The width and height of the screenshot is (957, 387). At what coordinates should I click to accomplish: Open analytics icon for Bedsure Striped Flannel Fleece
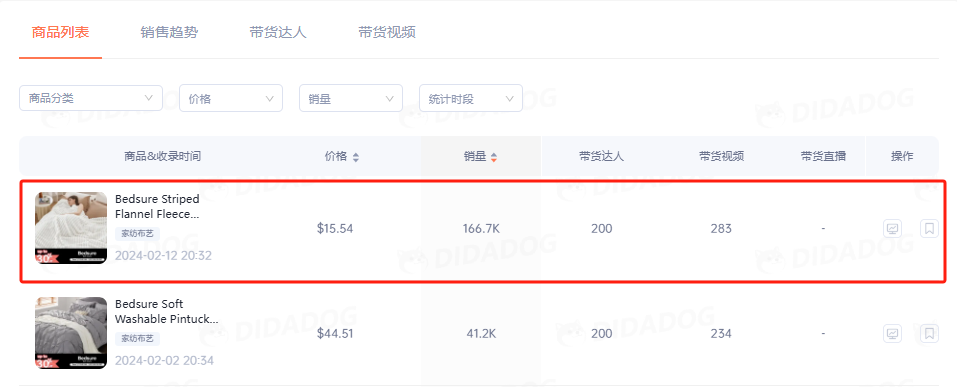(892, 229)
